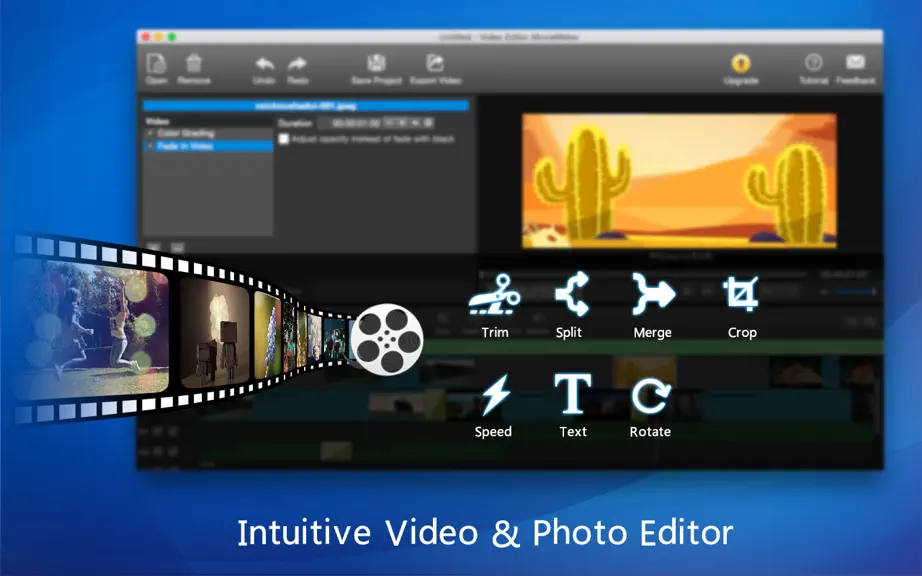Click Save Project in the toolbar
Viewport: 922px width, 576px height.
point(376,69)
